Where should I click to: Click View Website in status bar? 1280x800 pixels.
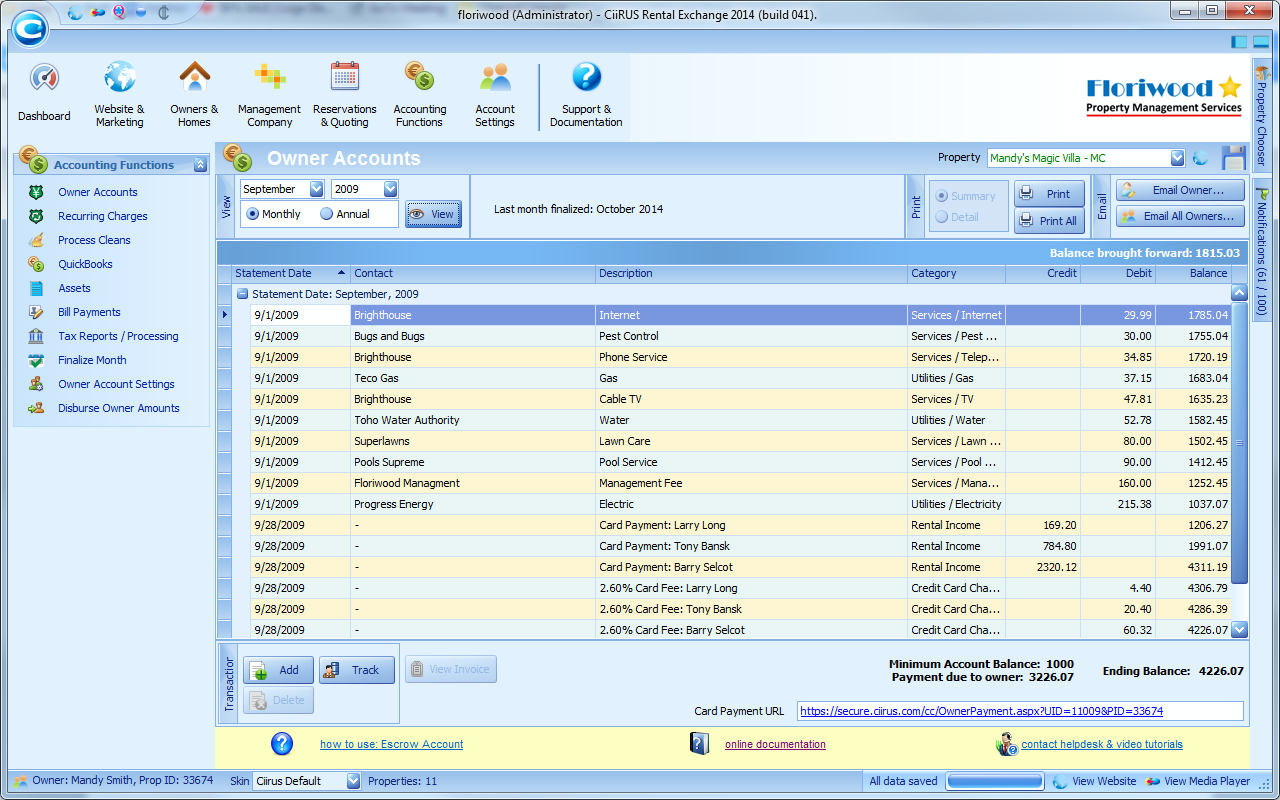pos(1095,781)
